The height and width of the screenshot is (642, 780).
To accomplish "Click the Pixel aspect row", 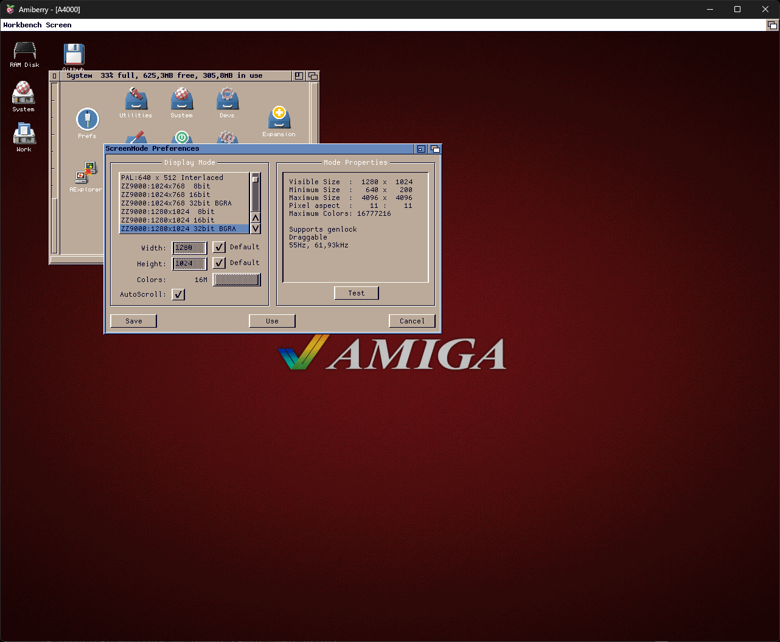I will [351, 206].
